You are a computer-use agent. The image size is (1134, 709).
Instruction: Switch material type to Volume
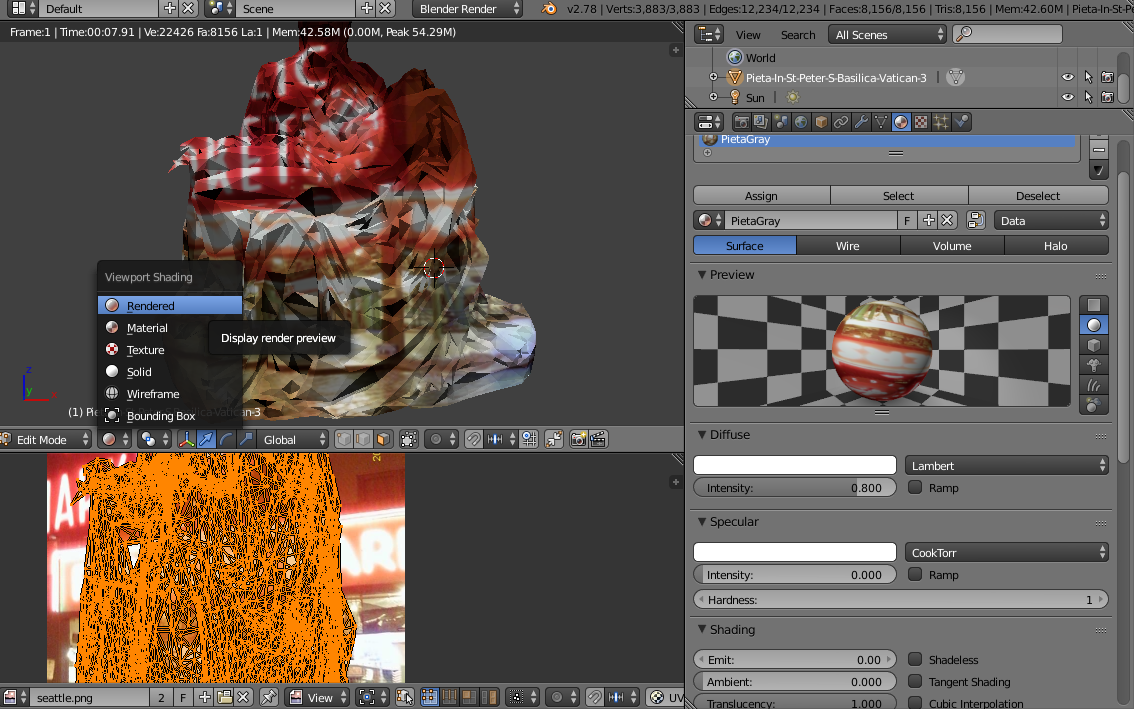click(x=952, y=245)
